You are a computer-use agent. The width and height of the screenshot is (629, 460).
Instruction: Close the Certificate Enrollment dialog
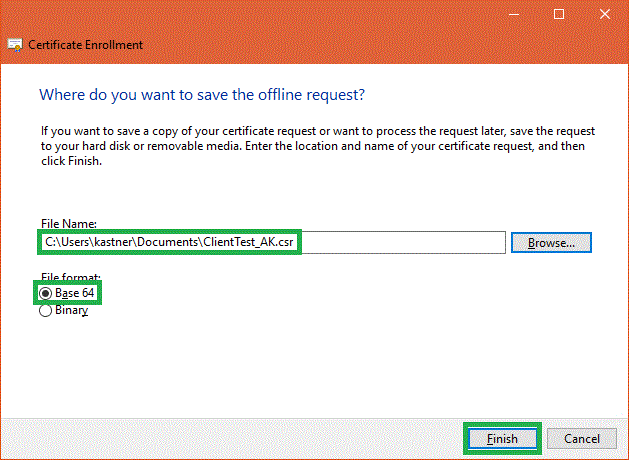click(605, 14)
